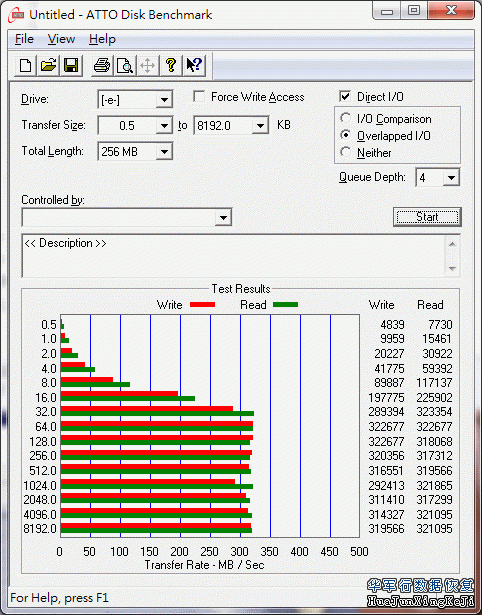
Task: Click the write value 292413
Action: pyautogui.click(x=386, y=486)
